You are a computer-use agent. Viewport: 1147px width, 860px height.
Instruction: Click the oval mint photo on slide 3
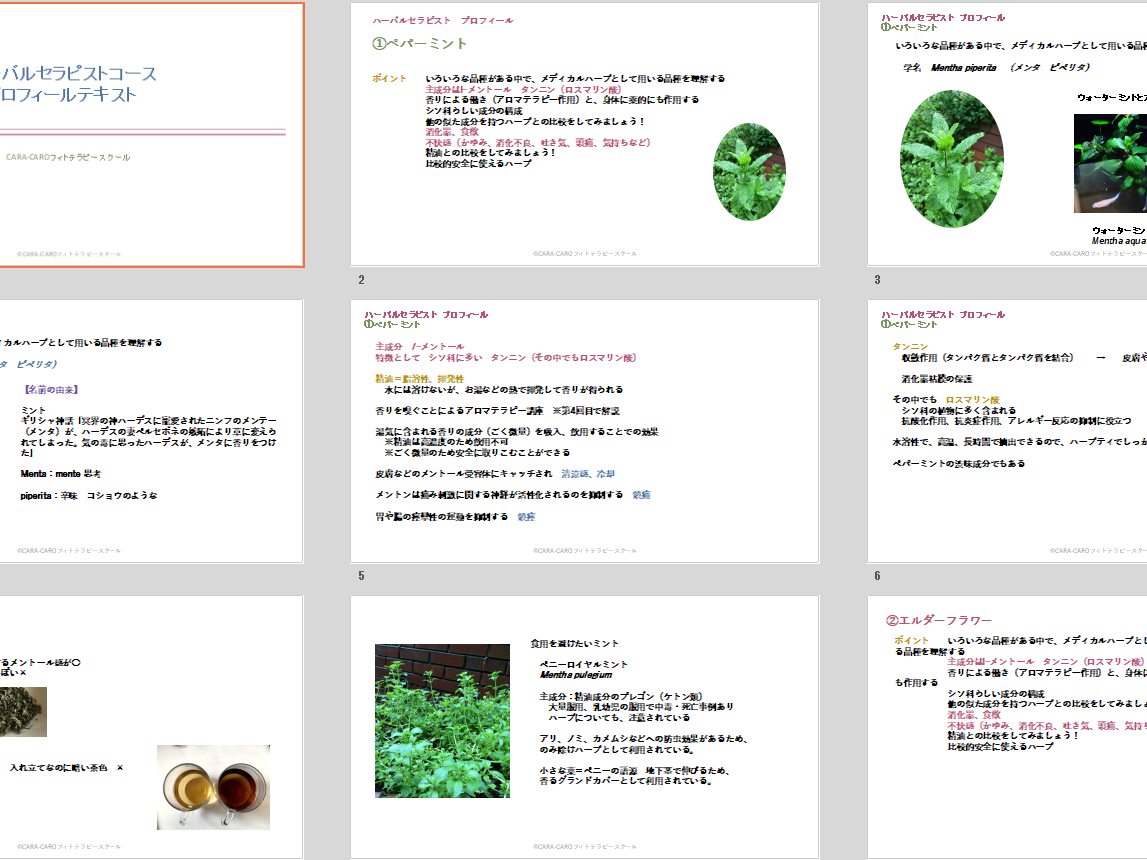pyautogui.click(x=951, y=160)
